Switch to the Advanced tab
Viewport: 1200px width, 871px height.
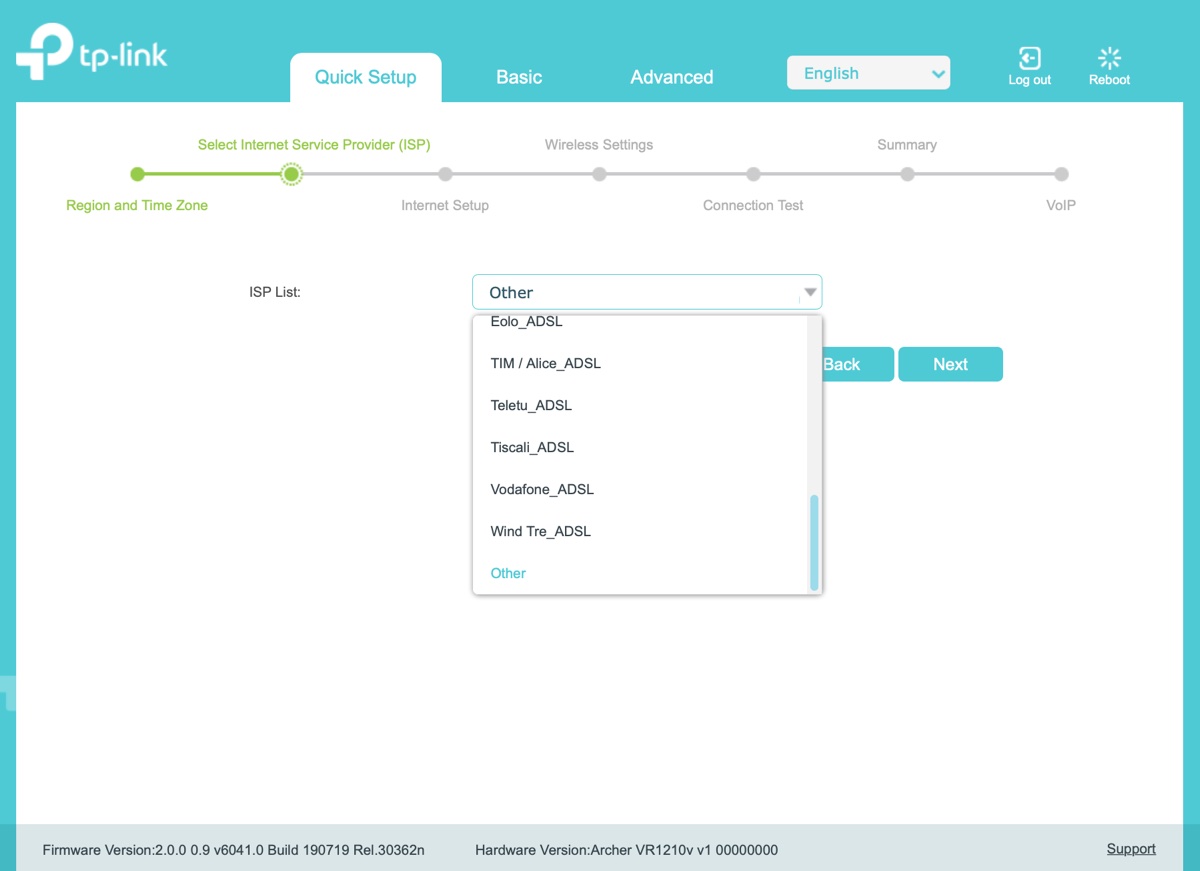click(672, 77)
